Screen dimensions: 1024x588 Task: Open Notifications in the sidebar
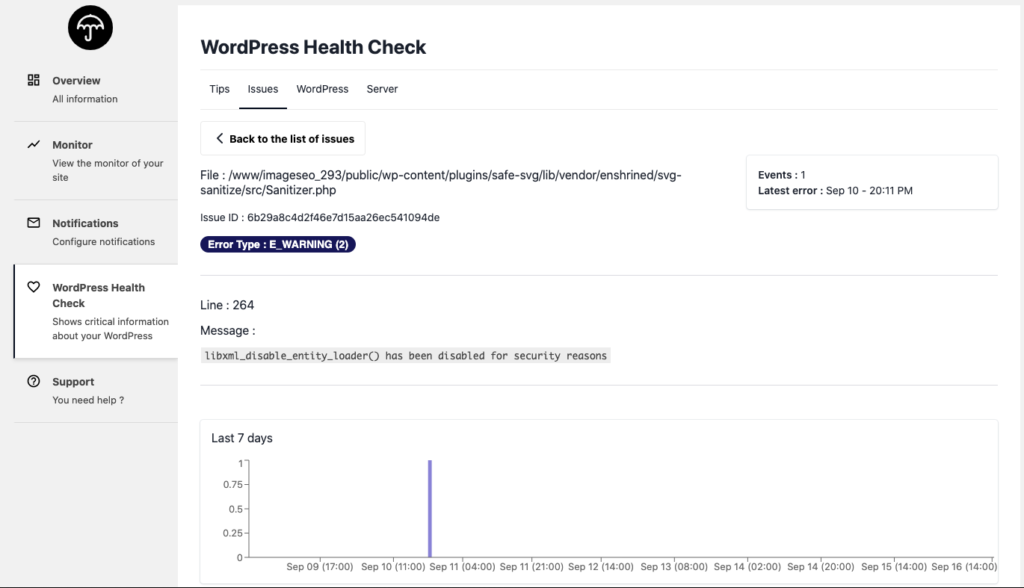(x=95, y=232)
